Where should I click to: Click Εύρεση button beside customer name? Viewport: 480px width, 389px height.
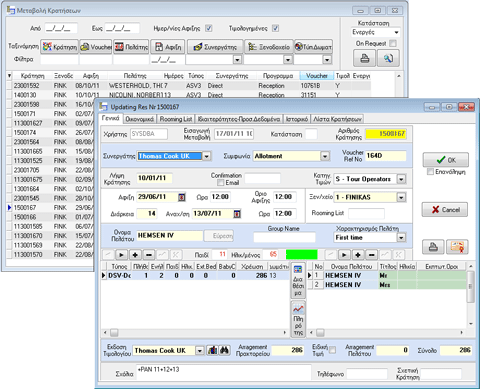pyautogui.click(x=219, y=236)
